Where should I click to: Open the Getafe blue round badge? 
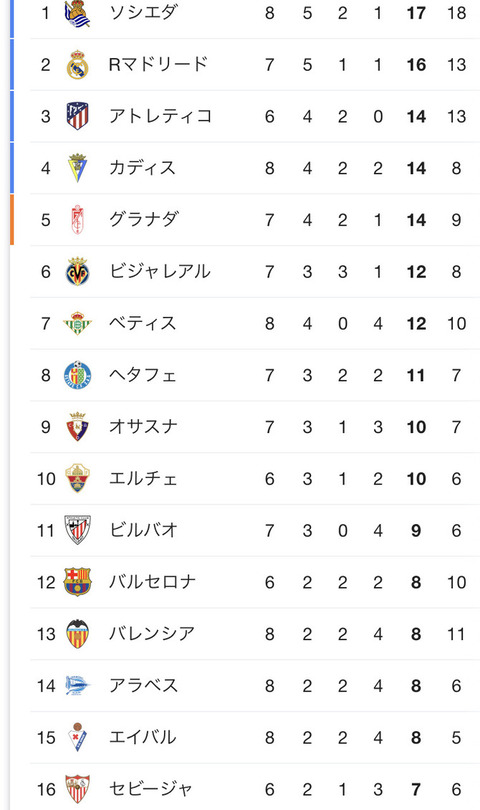(x=78, y=375)
